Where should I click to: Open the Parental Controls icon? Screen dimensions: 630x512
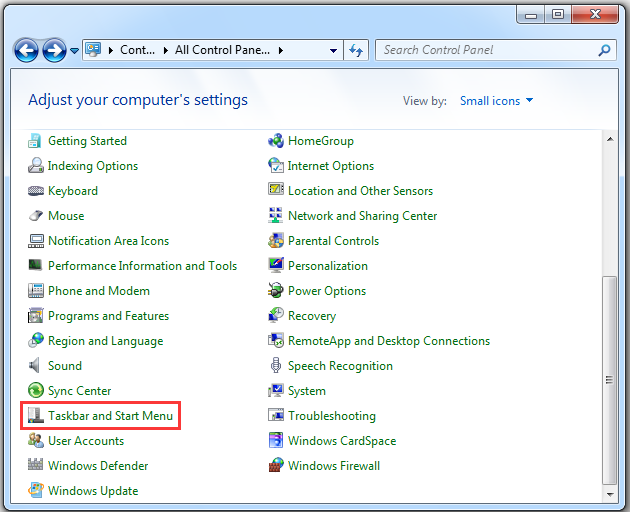pyautogui.click(x=276, y=241)
